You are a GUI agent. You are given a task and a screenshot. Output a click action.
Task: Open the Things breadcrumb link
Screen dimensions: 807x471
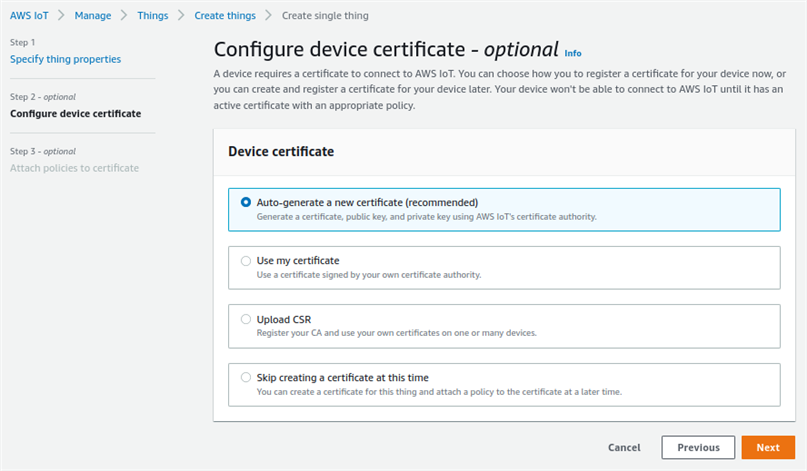152,16
